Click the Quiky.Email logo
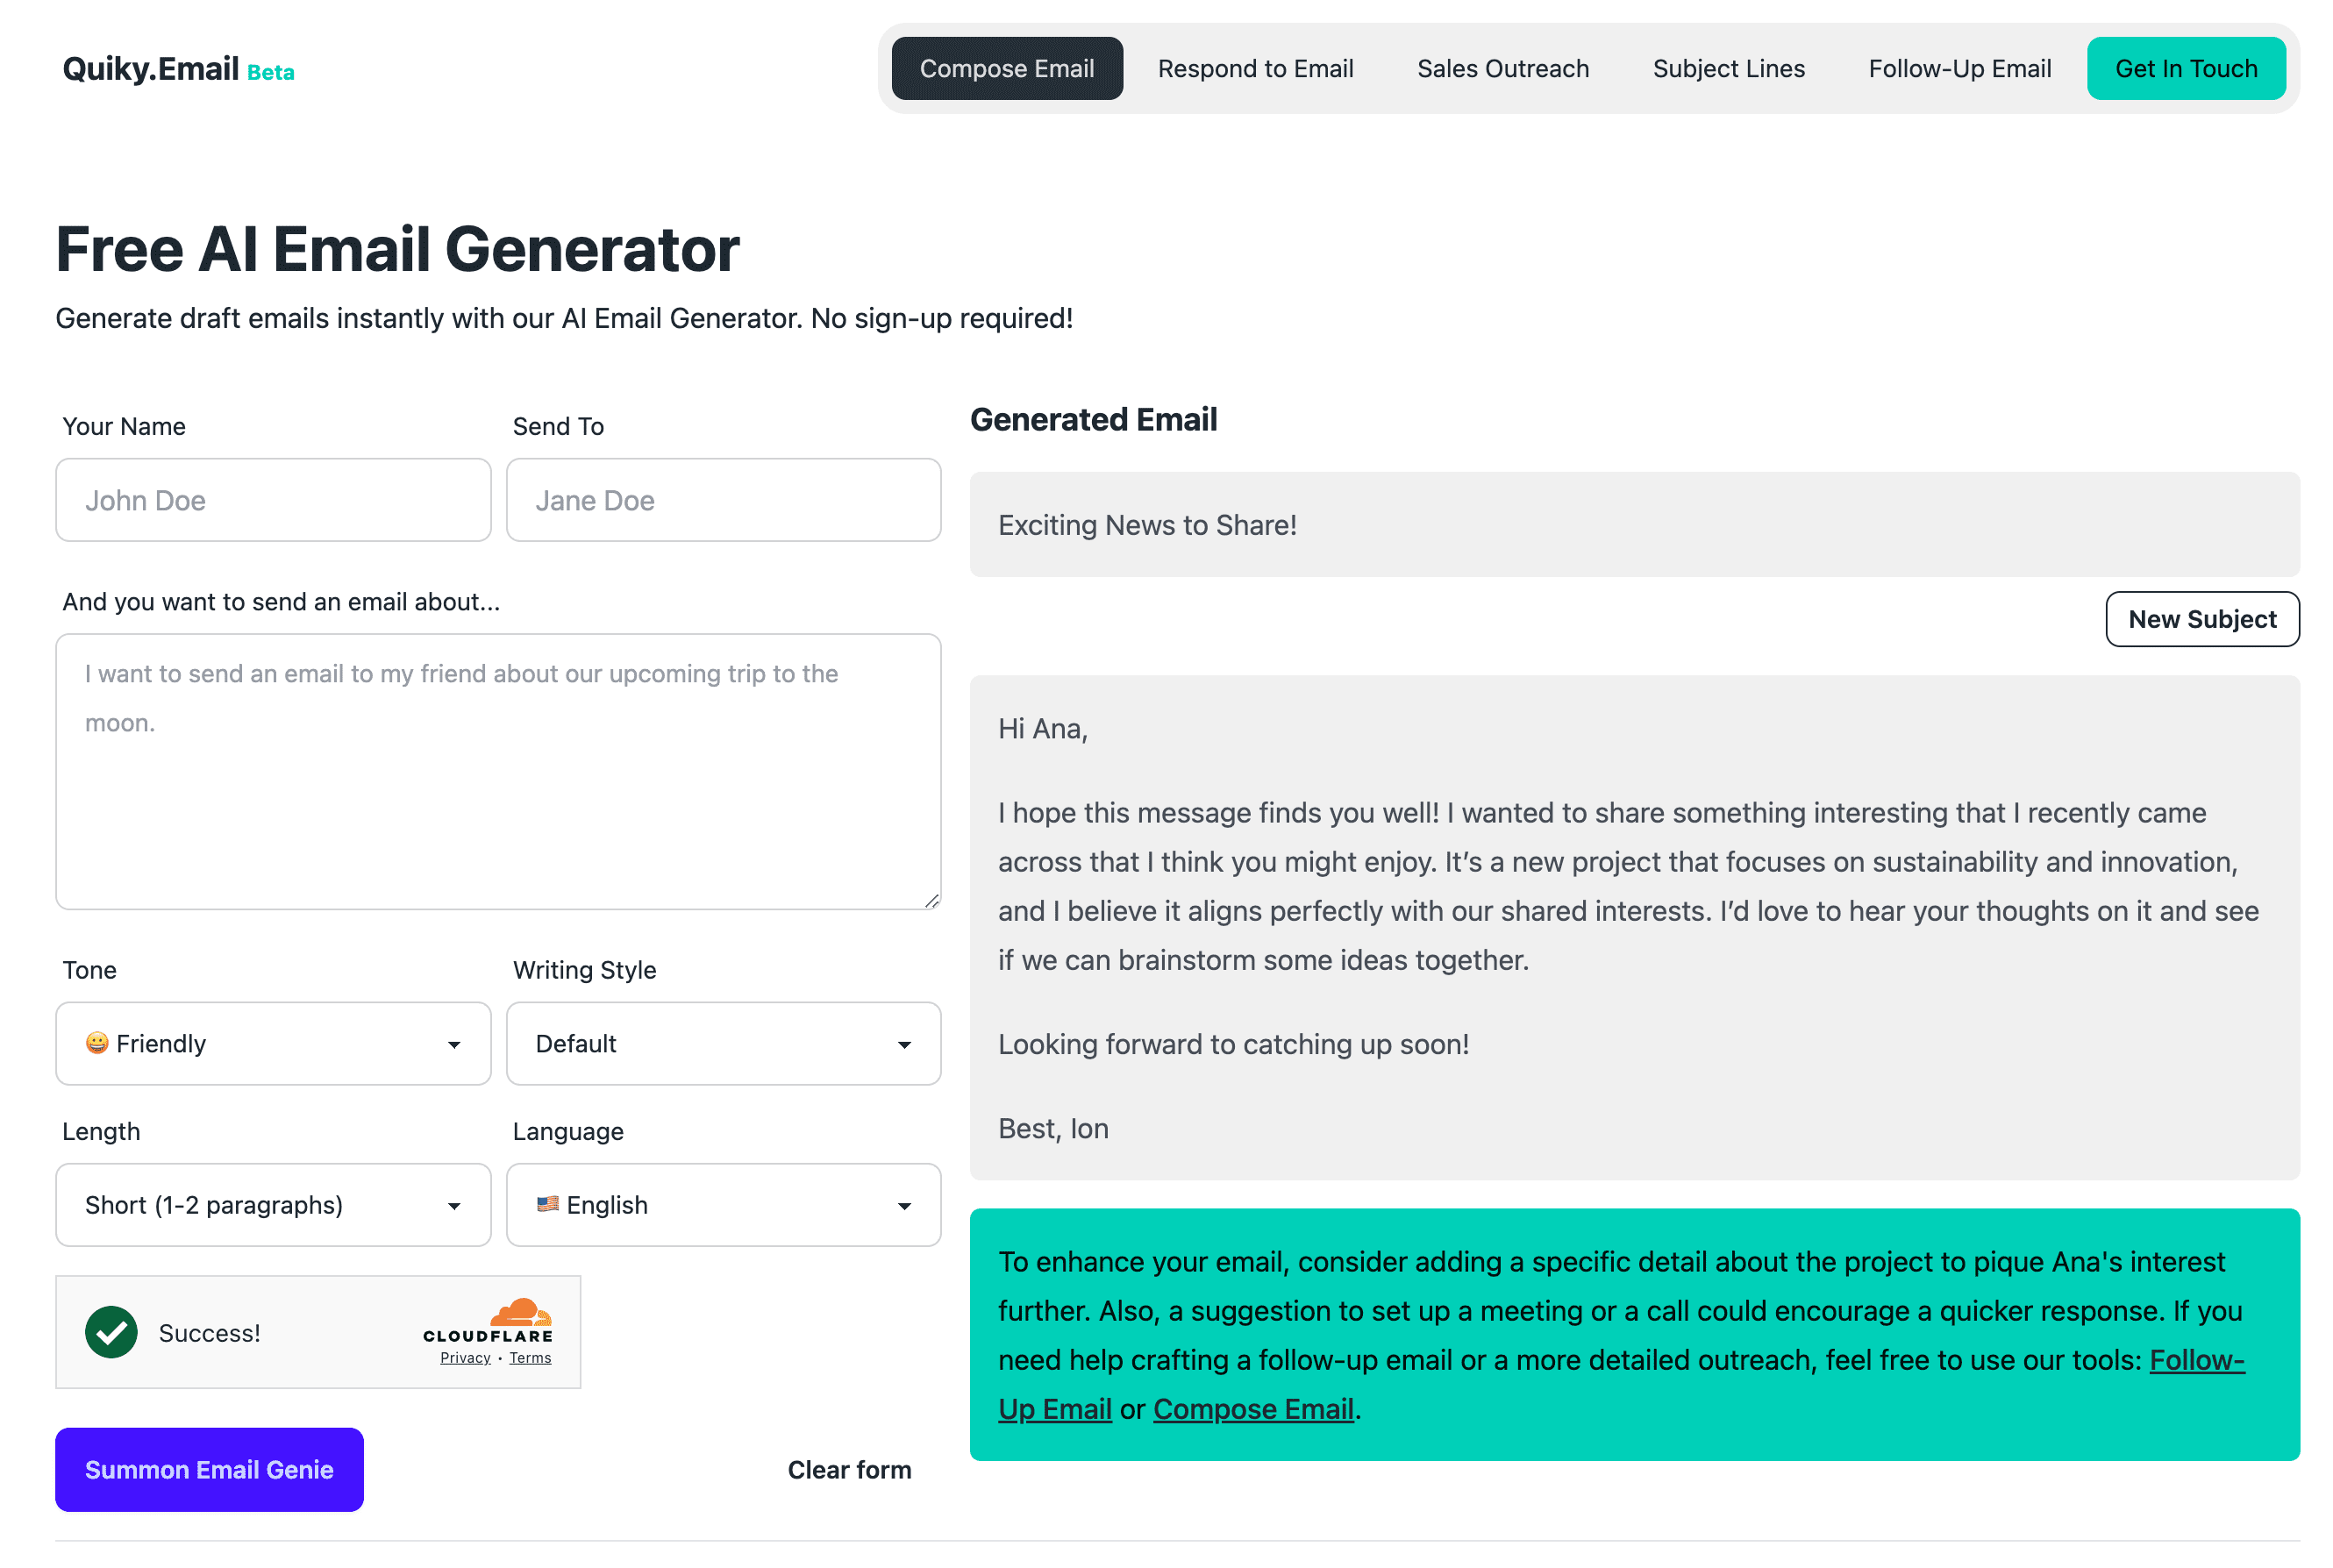 point(151,69)
